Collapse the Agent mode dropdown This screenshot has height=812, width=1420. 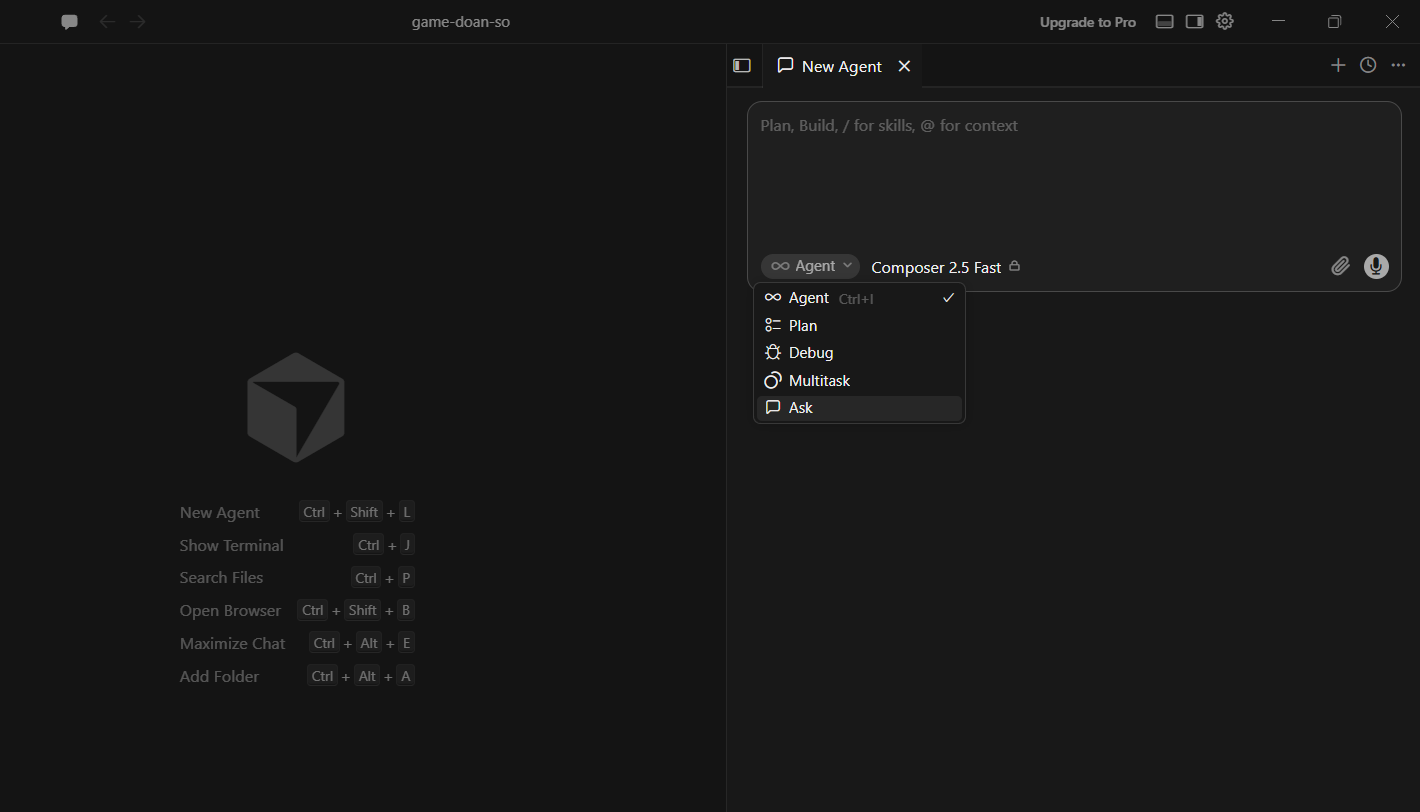pos(810,266)
